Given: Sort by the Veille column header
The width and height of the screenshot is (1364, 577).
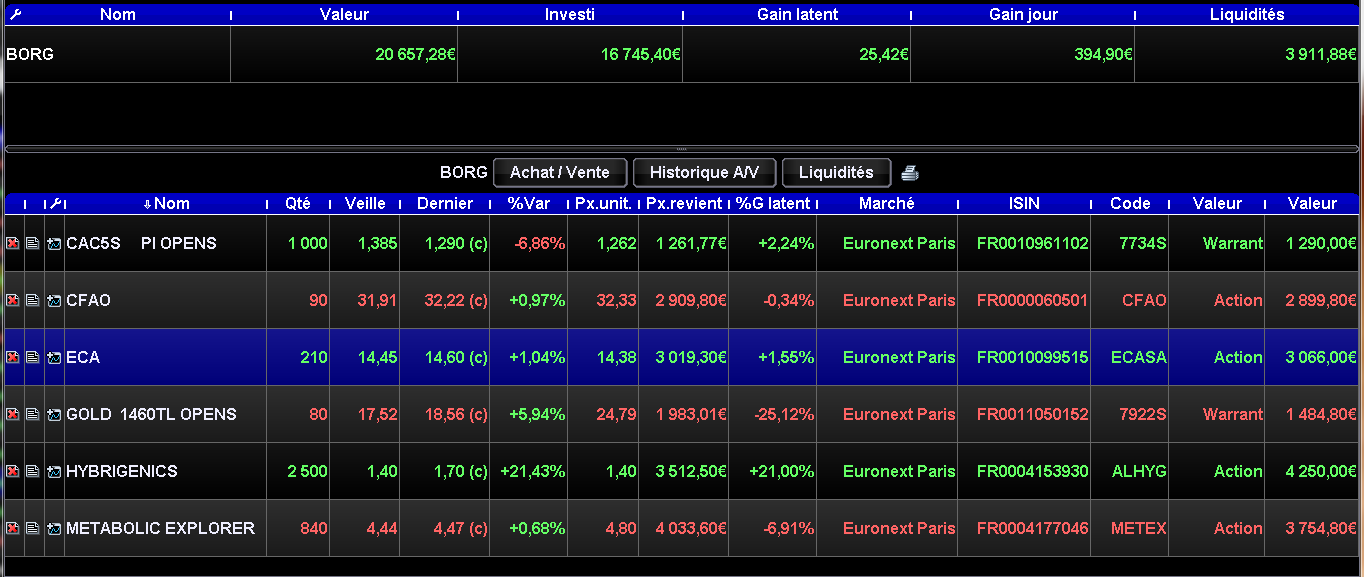Looking at the screenshot, I should 365,203.
